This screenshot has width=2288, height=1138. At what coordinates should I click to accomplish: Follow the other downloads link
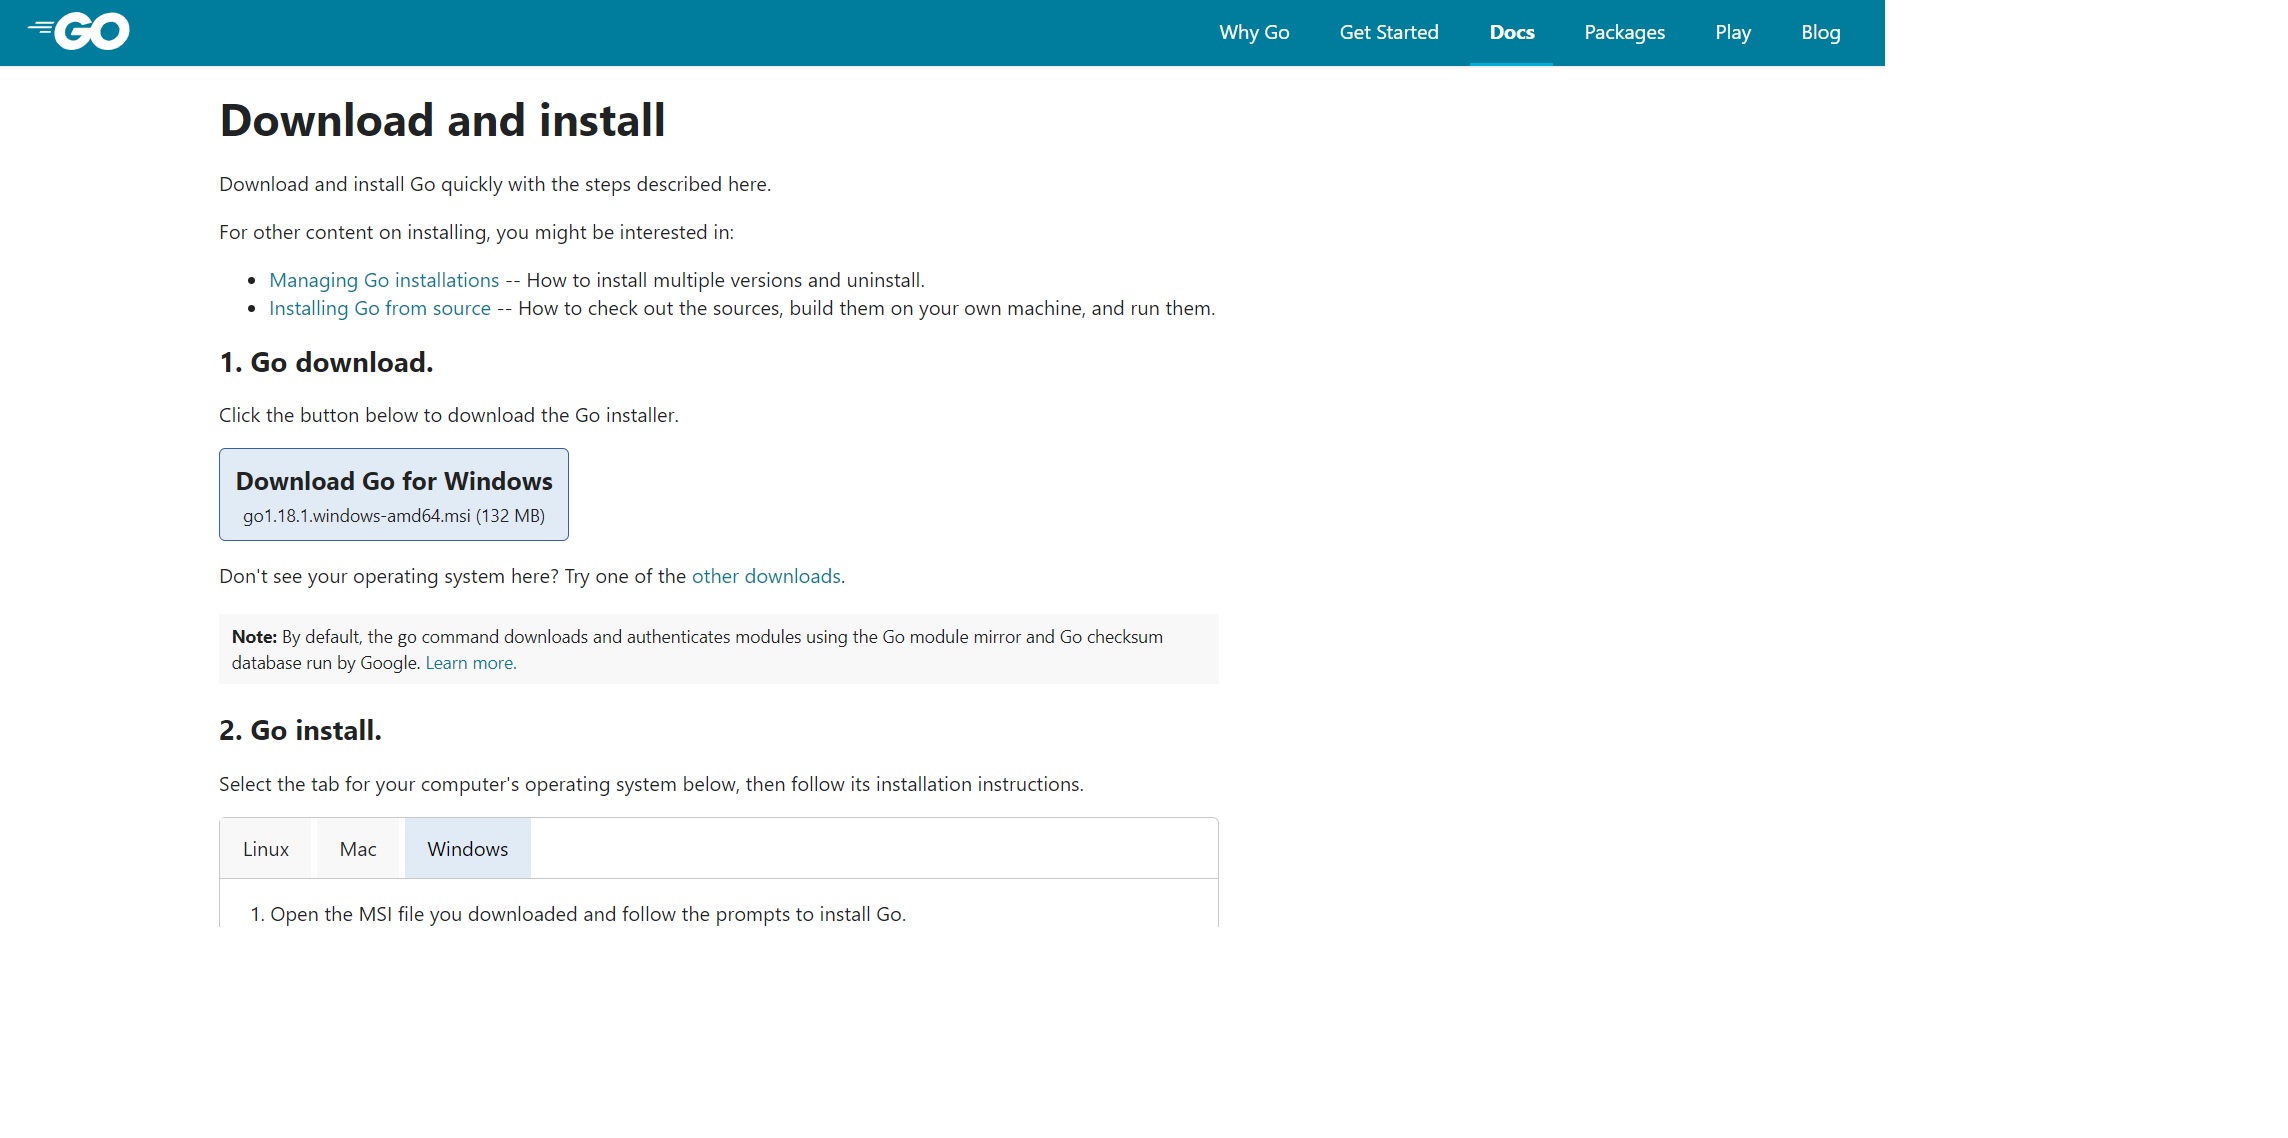pyautogui.click(x=766, y=576)
